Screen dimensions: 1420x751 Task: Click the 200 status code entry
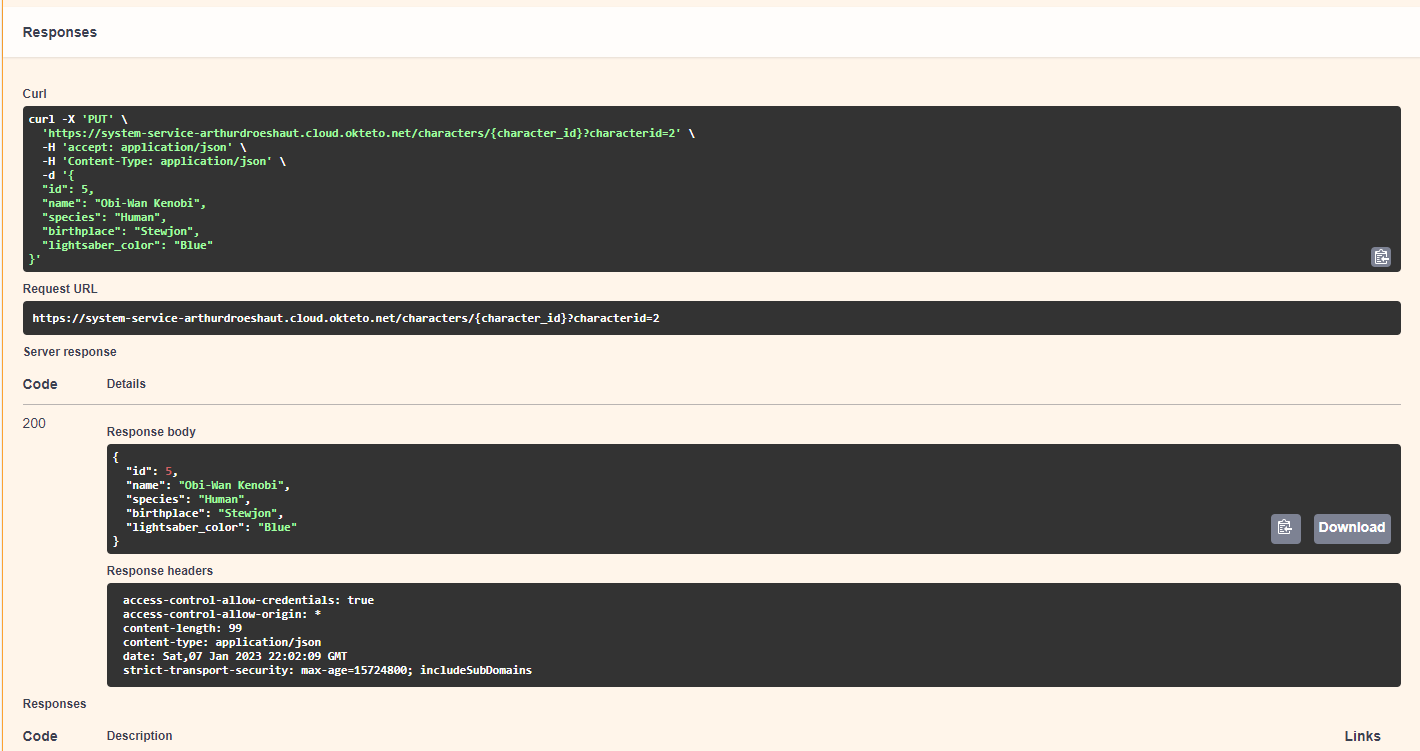click(33, 423)
